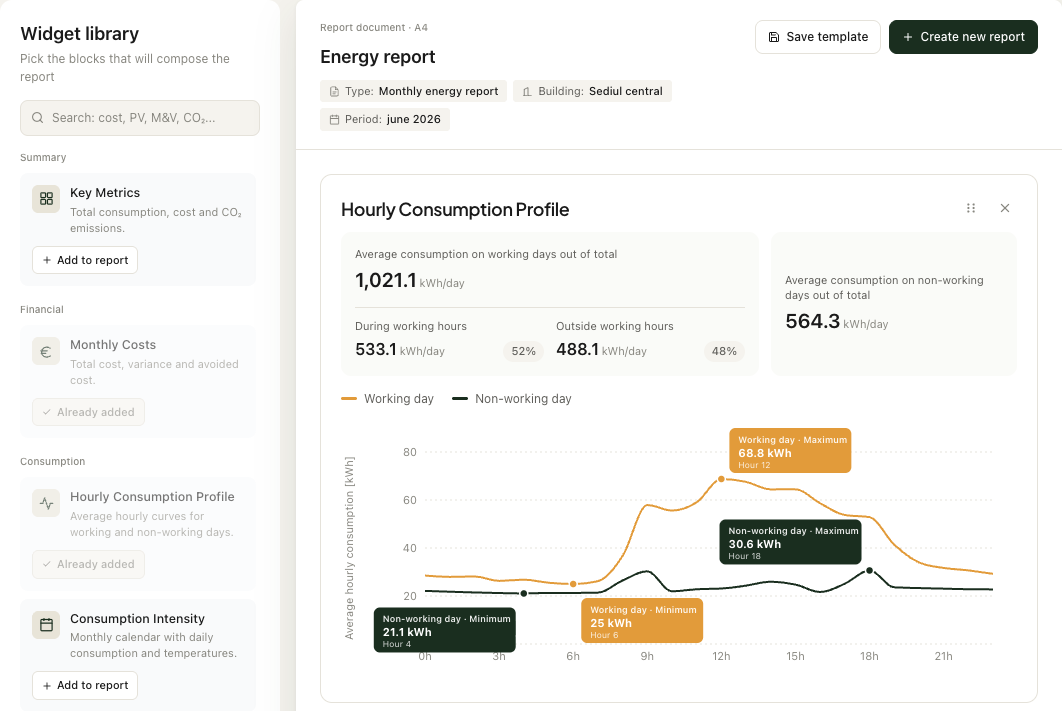Click the 1,021.1 kWh/day value

point(410,280)
